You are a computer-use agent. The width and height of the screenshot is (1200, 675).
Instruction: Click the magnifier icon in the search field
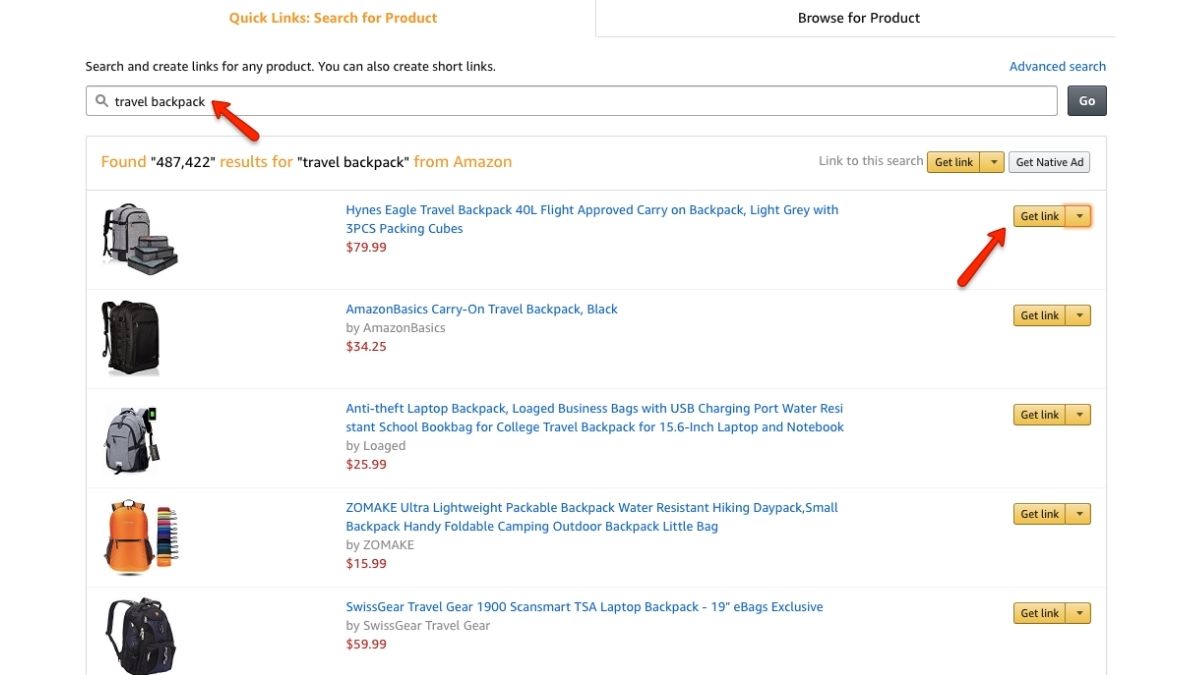pyautogui.click(x=100, y=100)
